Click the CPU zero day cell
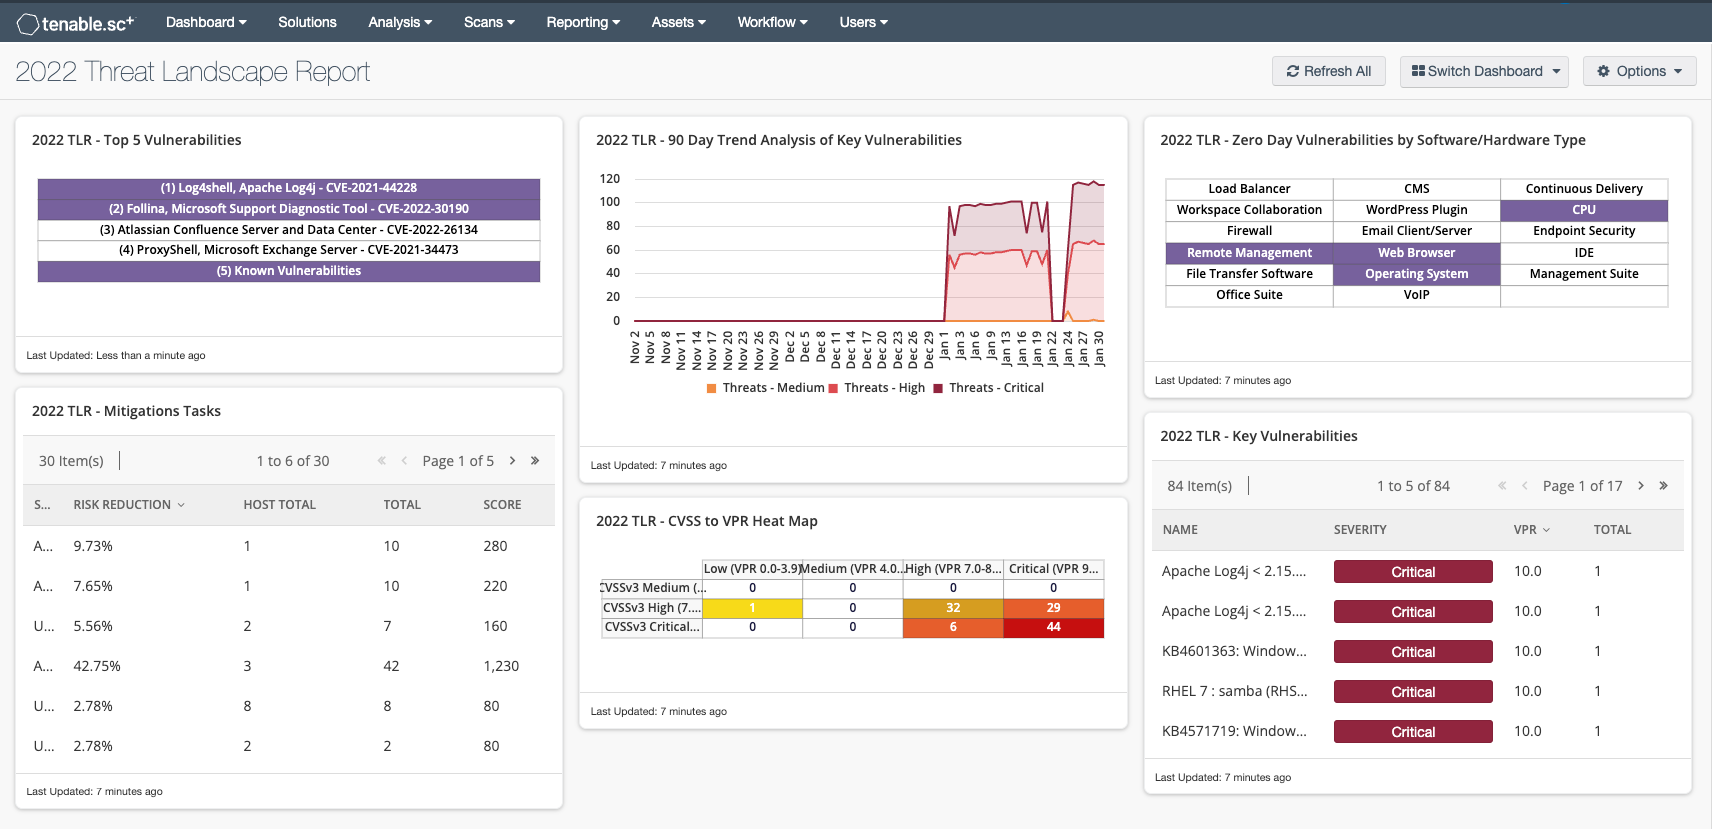 pos(1584,210)
